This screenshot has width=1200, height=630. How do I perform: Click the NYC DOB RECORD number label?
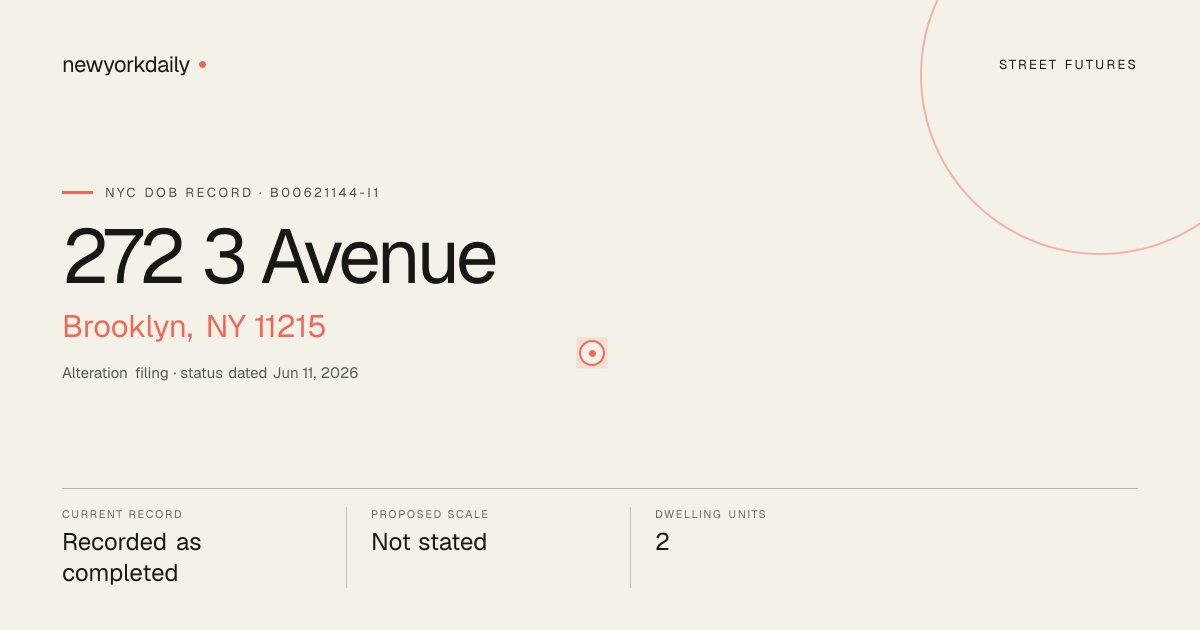(242, 192)
